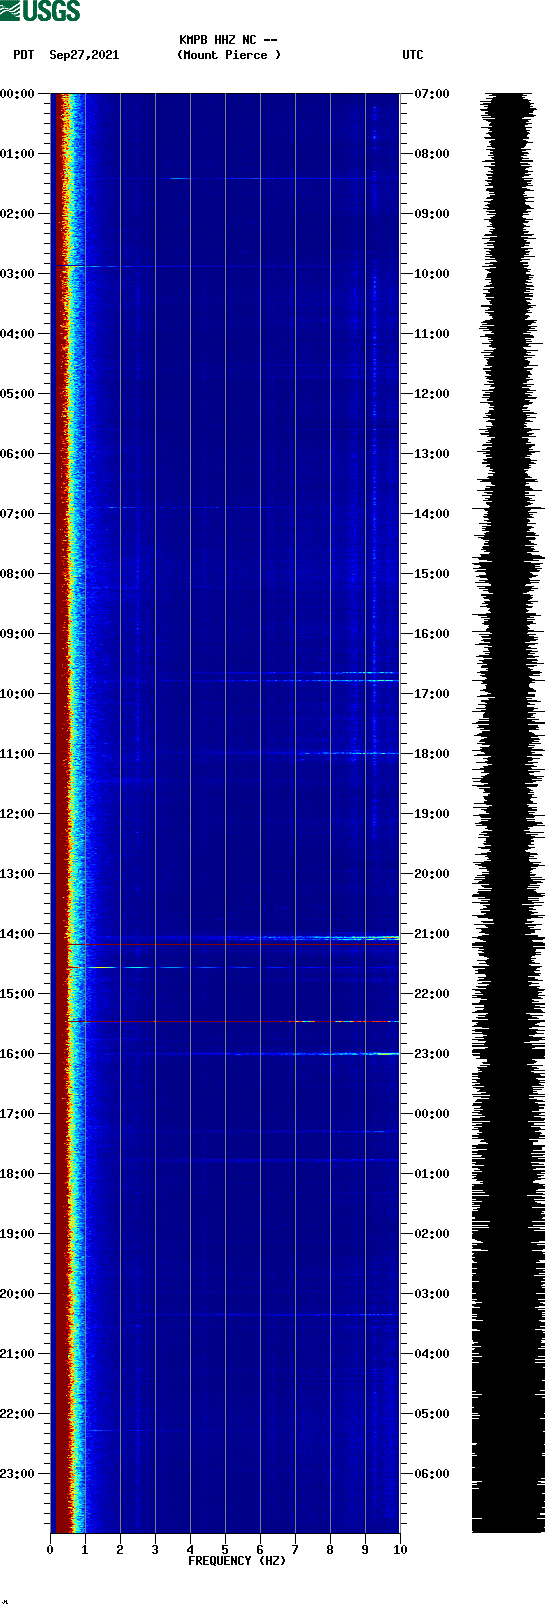Click the 8 Hz frequency tick label
This screenshot has width=552, height=1613.
tap(330, 1550)
